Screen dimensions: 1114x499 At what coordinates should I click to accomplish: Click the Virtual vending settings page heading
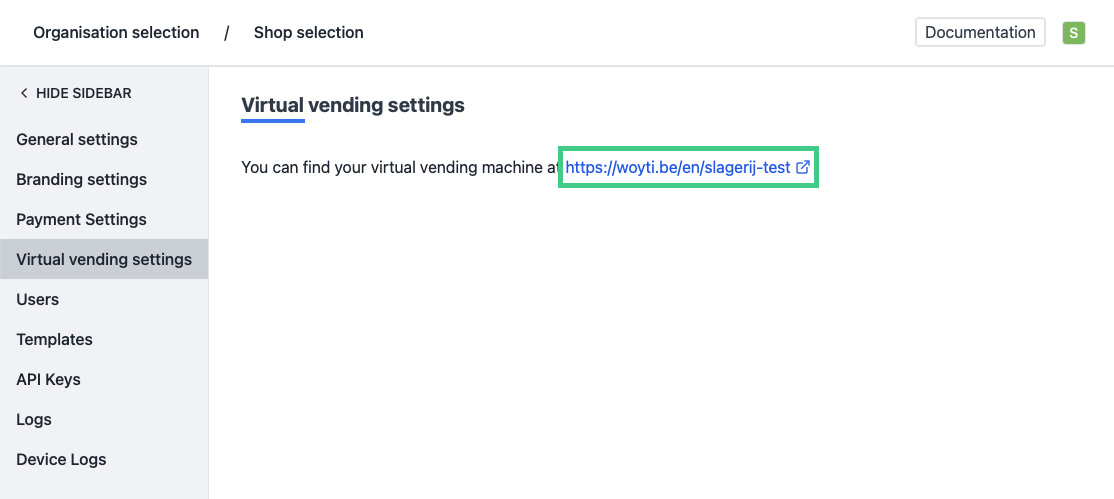[353, 105]
